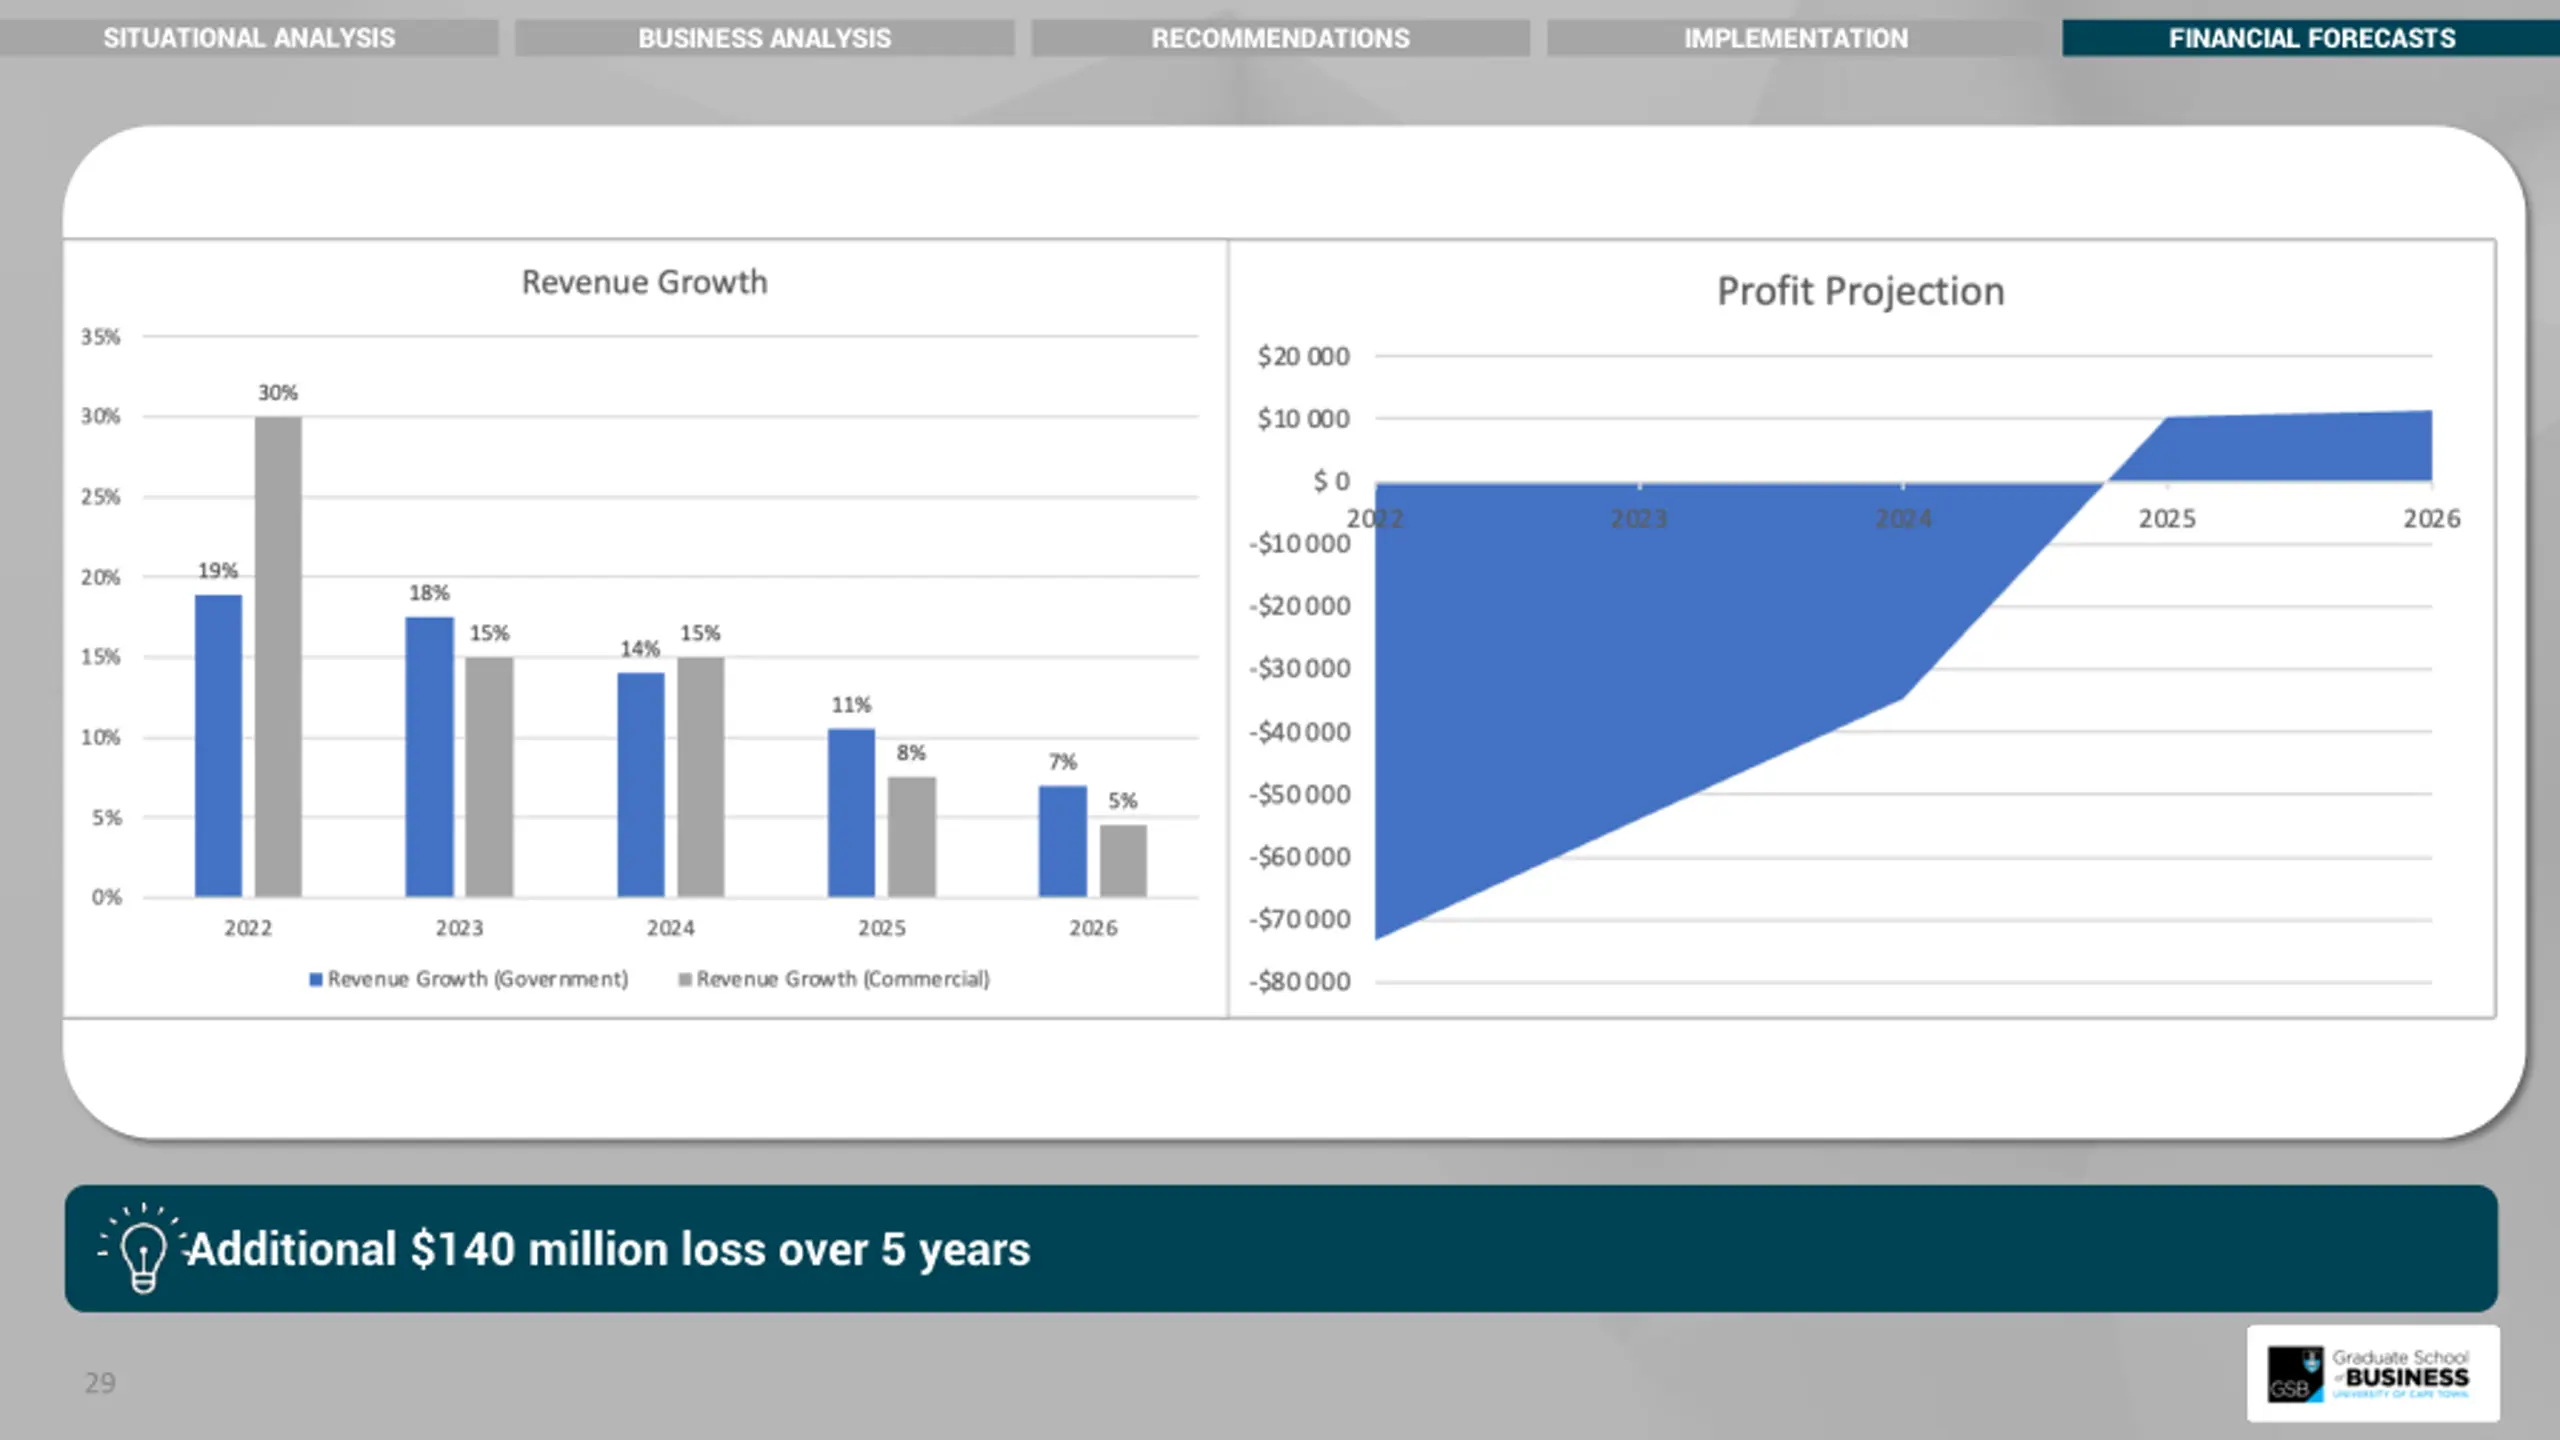Click the gray Commercial legend marker

685,979
